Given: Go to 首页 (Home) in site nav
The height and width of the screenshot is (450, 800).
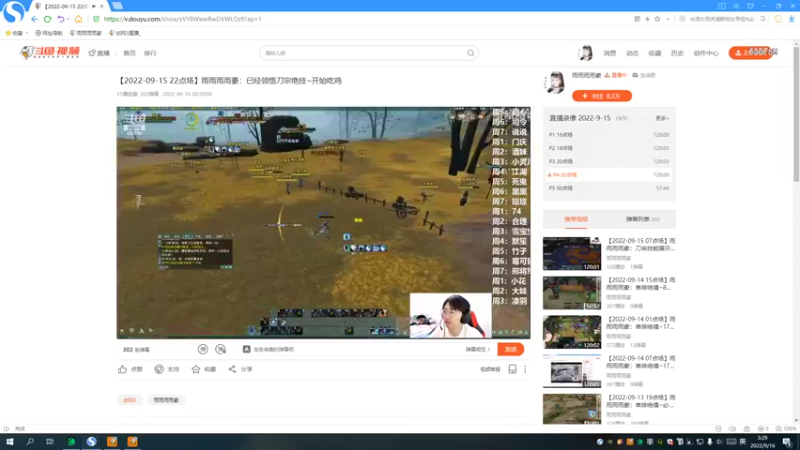Looking at the screenshot, I should 130,53.
